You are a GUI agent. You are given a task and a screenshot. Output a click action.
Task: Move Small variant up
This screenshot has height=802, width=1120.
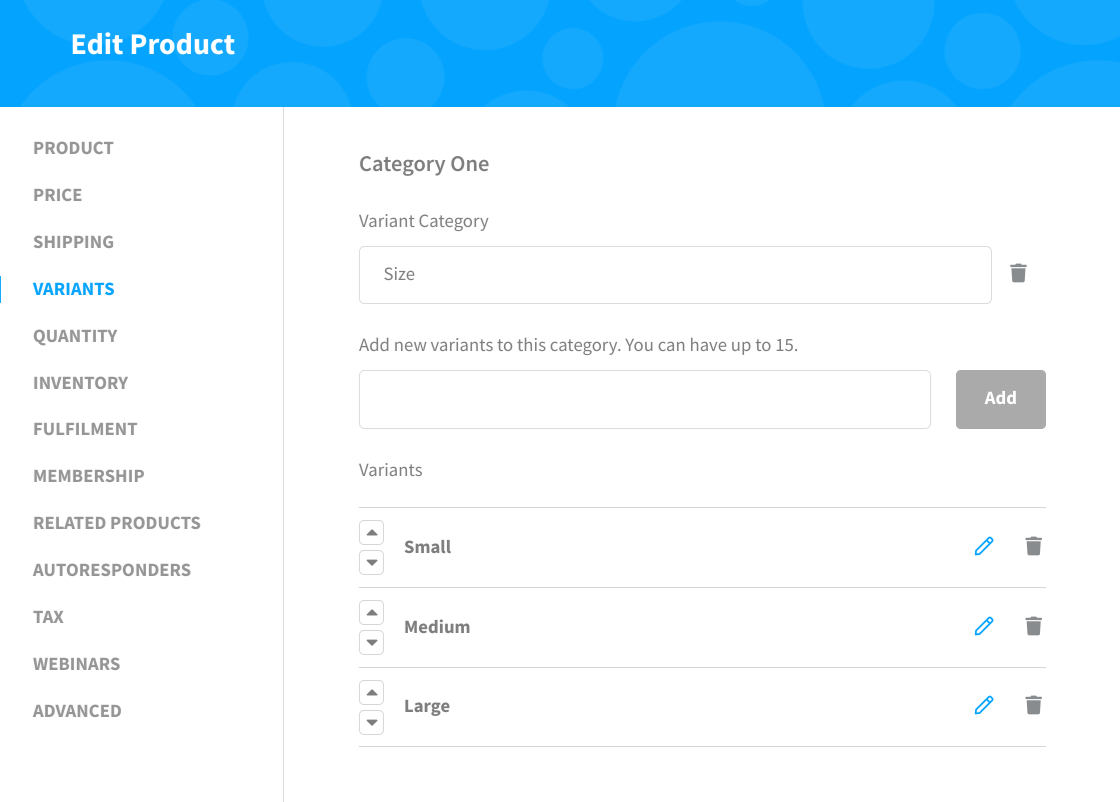[x=371, y=532]
